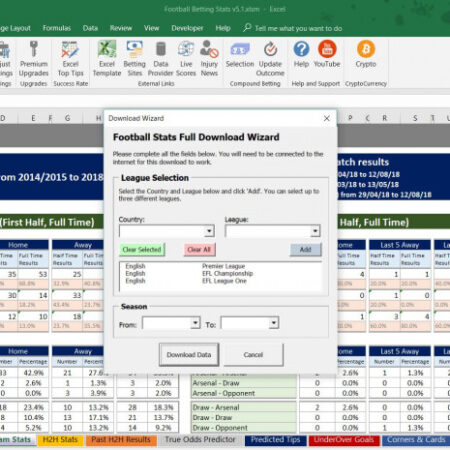Select the English Premier League list row
The height and width of the screenshot is (450, 450).
[221, 266]
